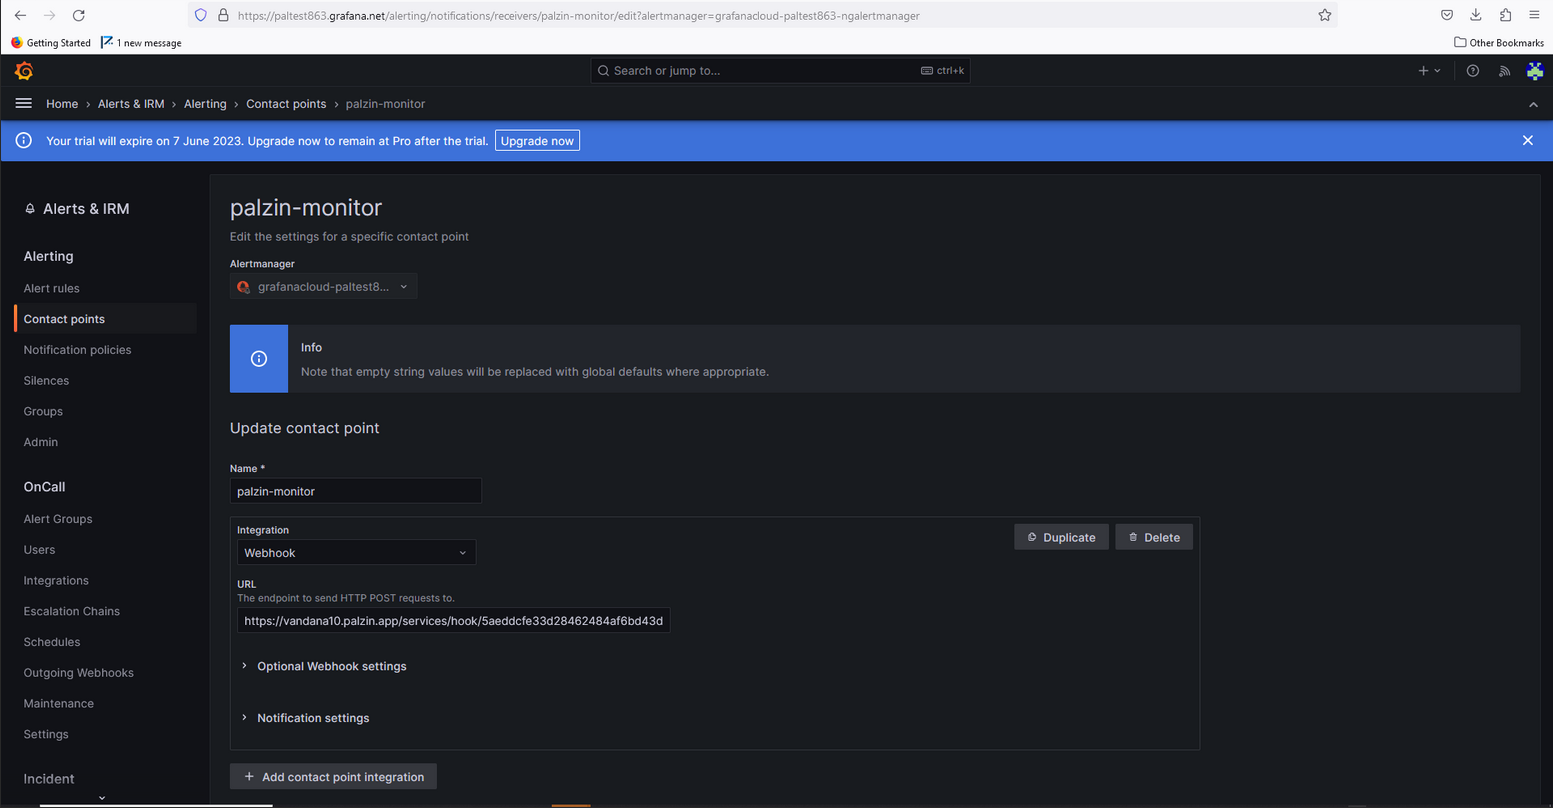This screenshot has width=1553, height=808.
Task: Open the Getting Started bookmark
Action: pos(50,43)
